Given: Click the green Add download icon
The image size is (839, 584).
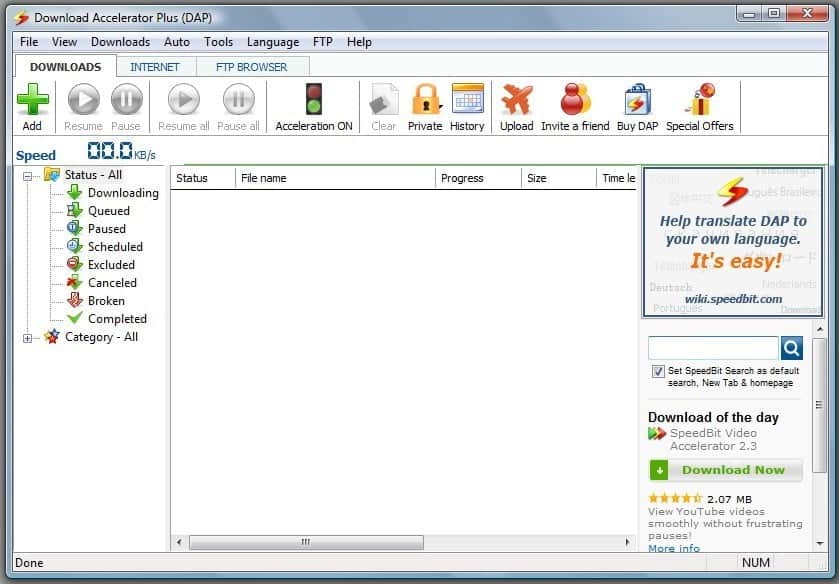Looking at the screenshot, I should pyautogui.click(x=33, y=100).
